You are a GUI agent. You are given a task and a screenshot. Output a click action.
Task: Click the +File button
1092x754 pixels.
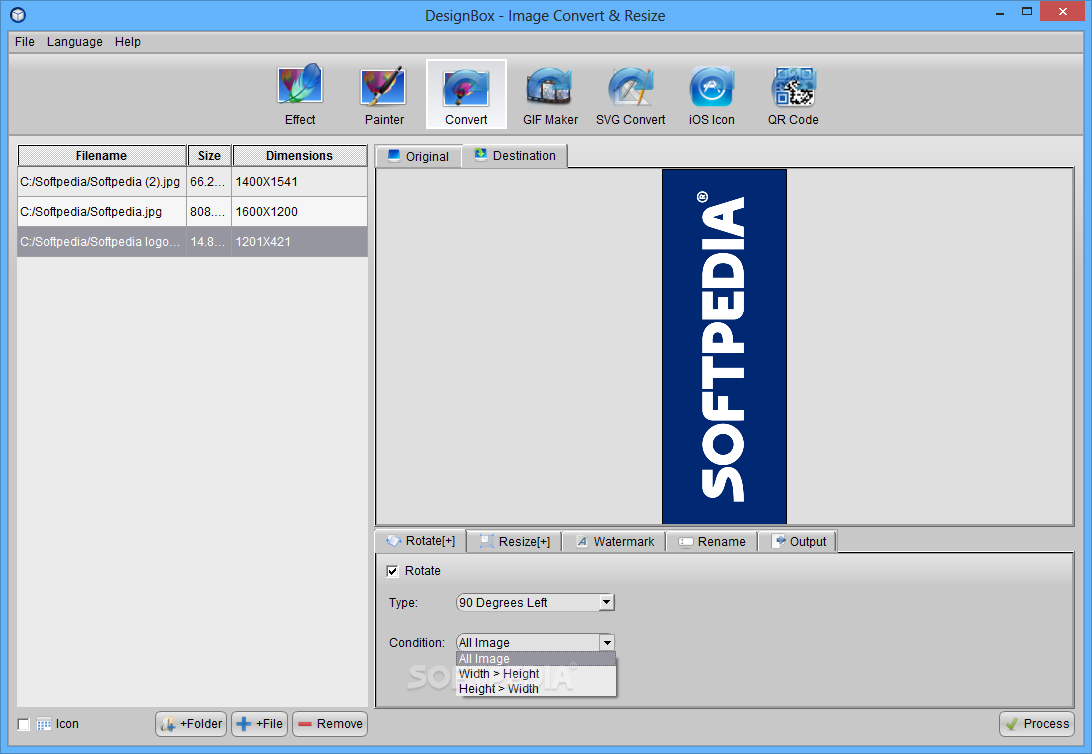click(x=260, y=724)
